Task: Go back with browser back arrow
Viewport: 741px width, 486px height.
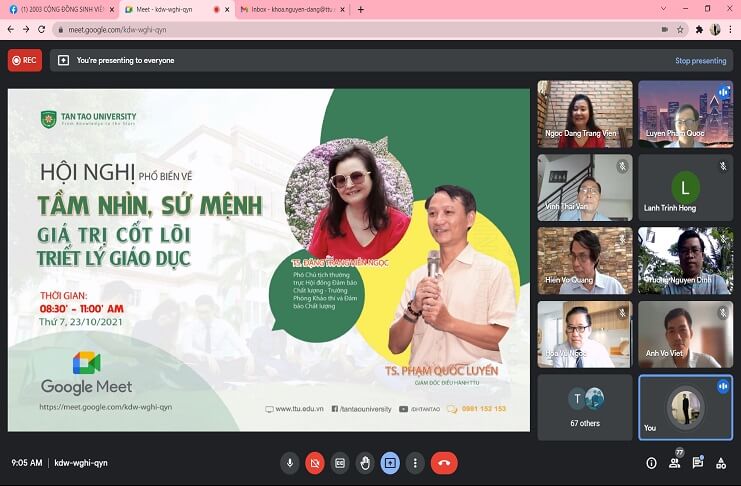Action: tap(10, 29)
